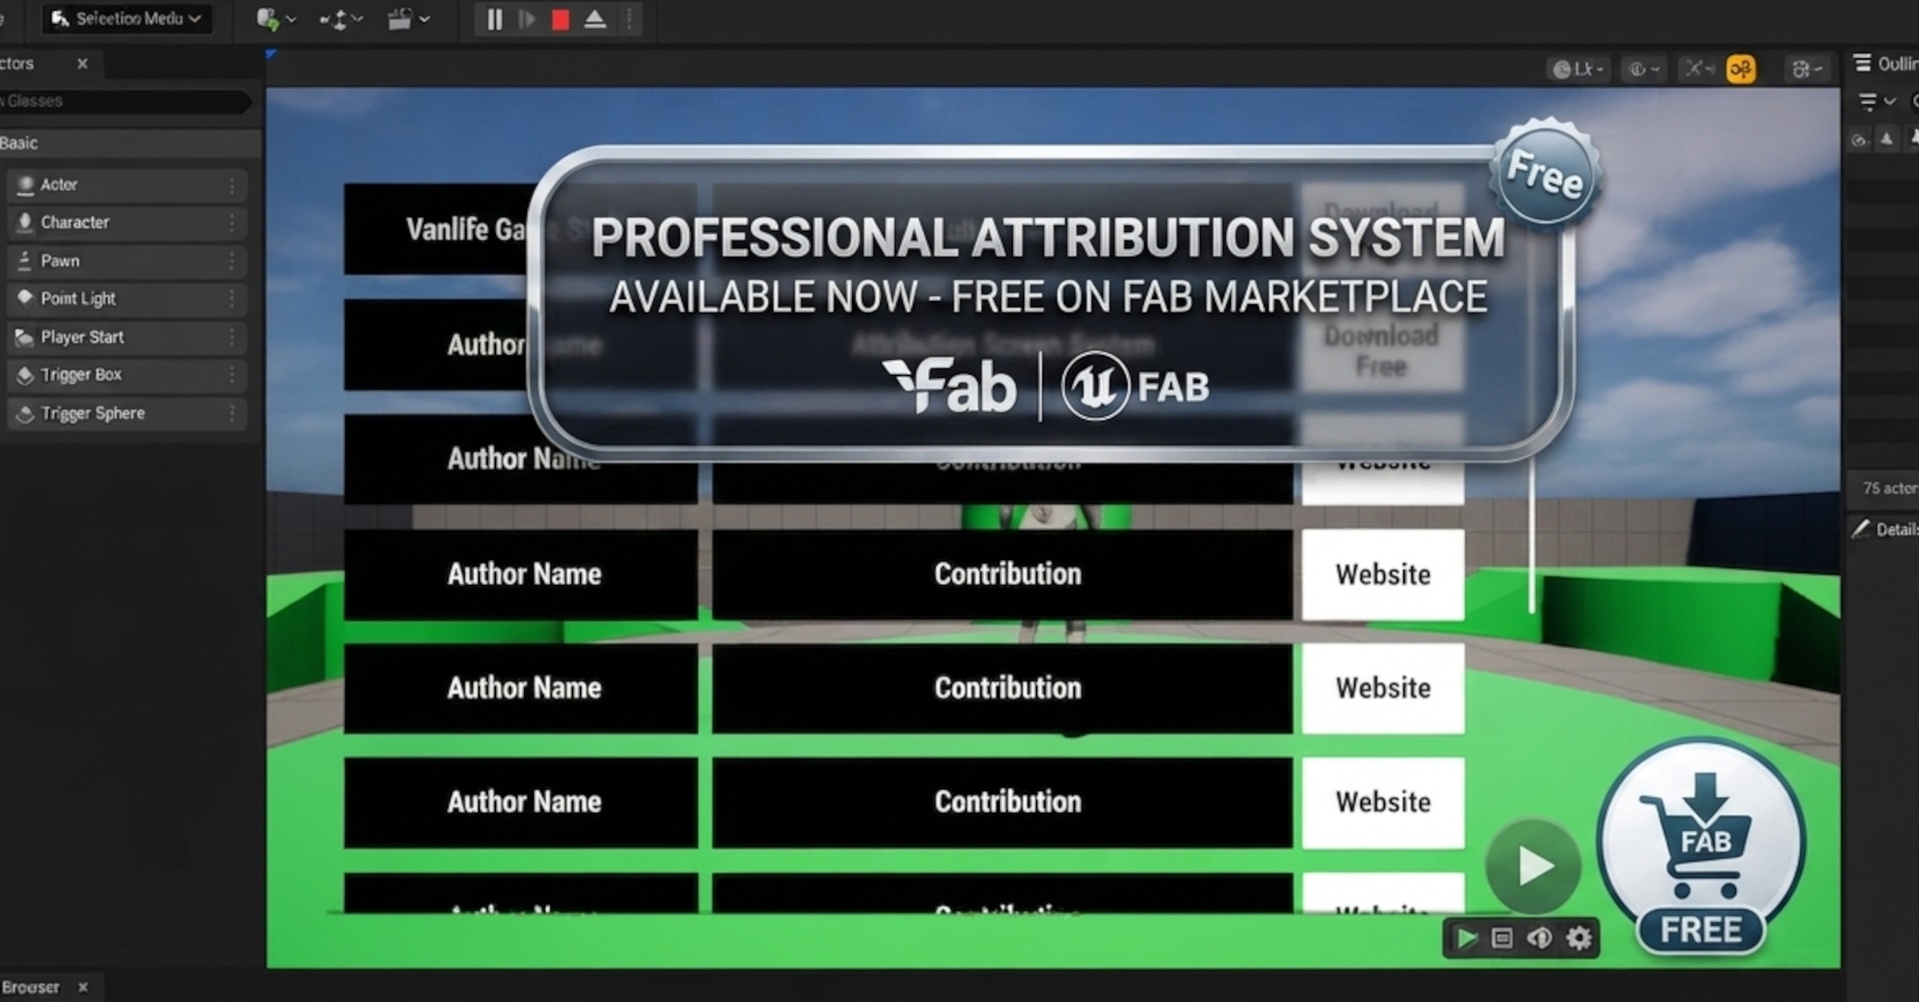
Task: Click Website button in fourth row
Action: (x=1383, y=574)
